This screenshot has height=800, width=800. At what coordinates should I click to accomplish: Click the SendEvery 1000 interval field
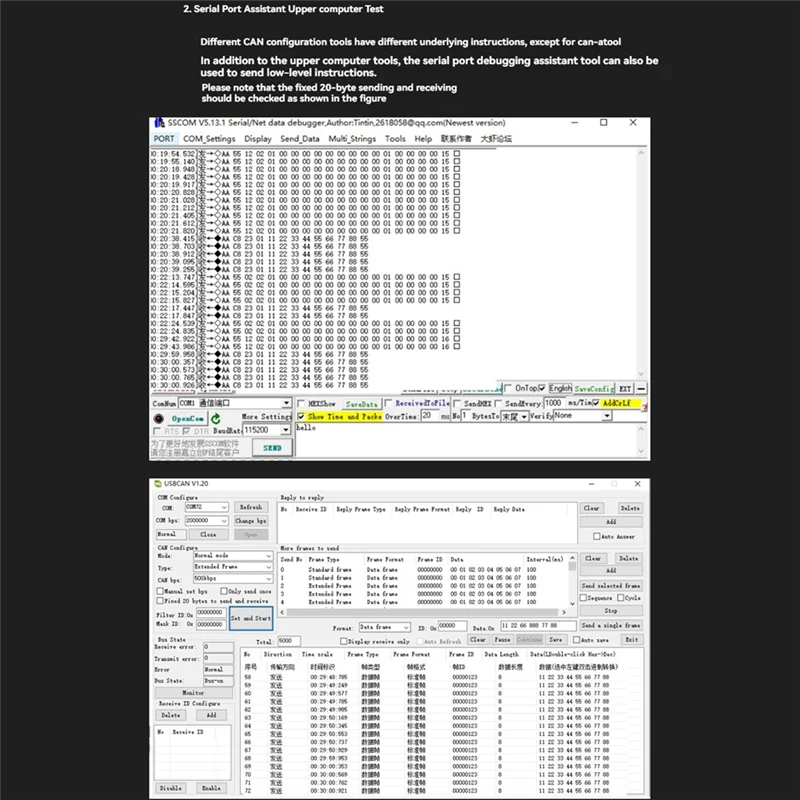[x=555, y=403]
